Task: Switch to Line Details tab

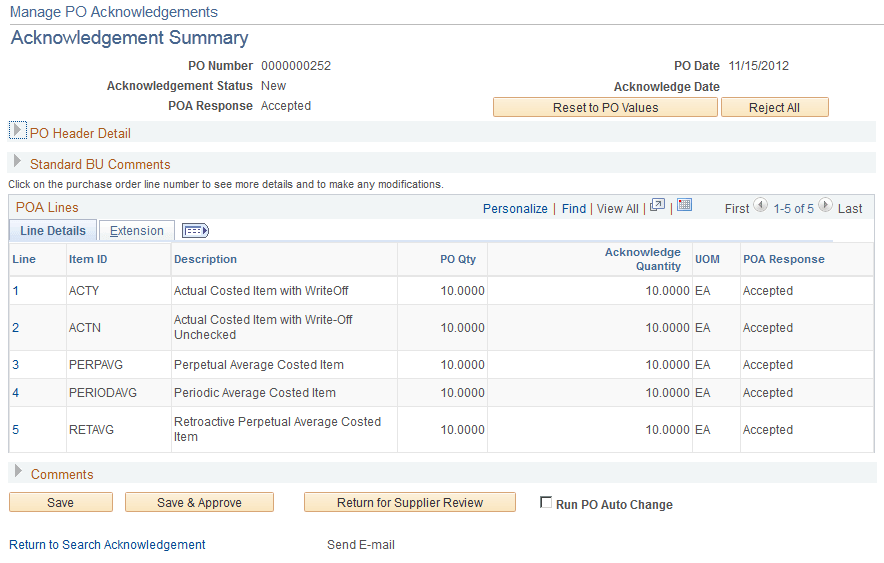Action: 53,231
